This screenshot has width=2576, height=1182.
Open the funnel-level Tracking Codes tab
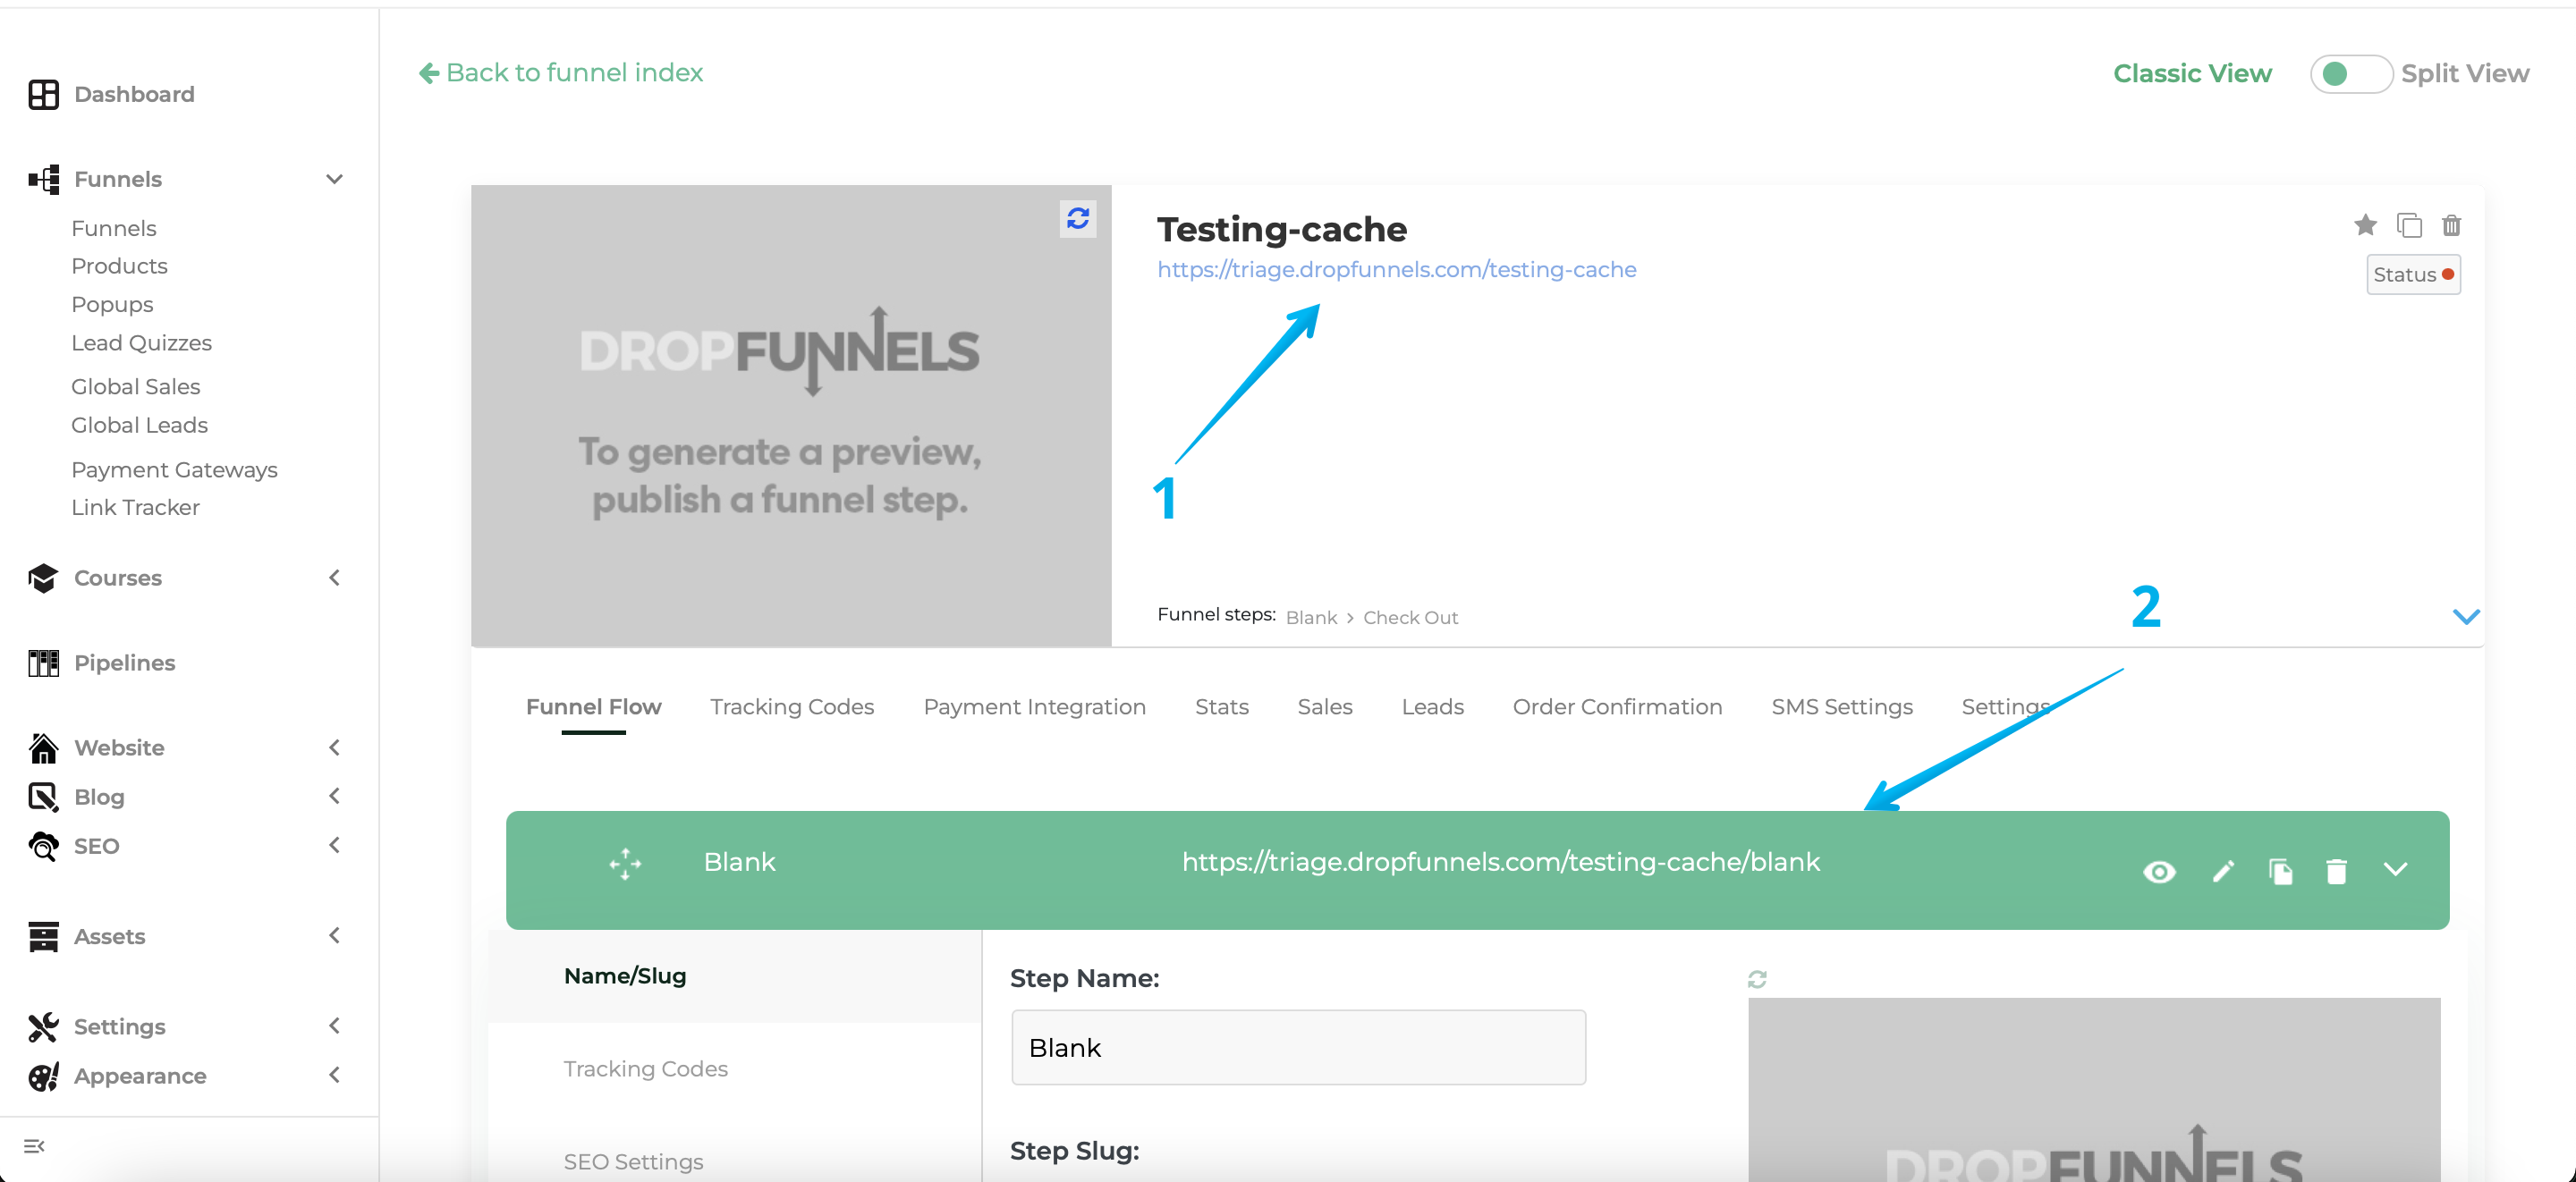pos(791,707)
